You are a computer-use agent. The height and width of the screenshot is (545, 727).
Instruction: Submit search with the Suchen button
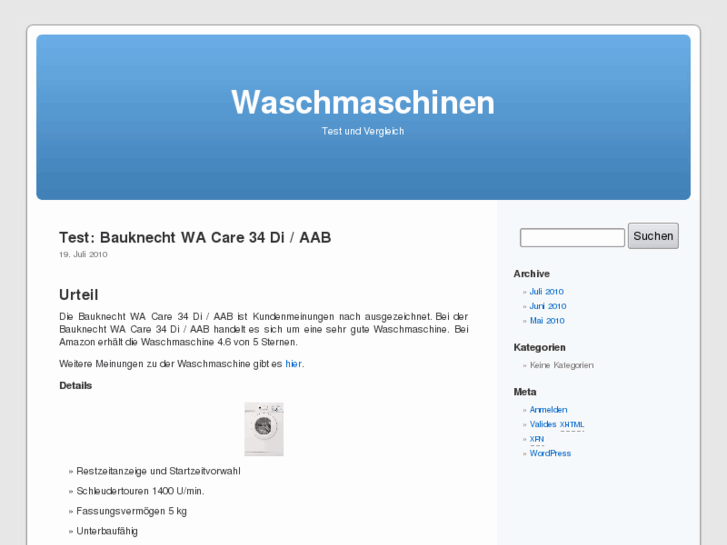point(653,236)
